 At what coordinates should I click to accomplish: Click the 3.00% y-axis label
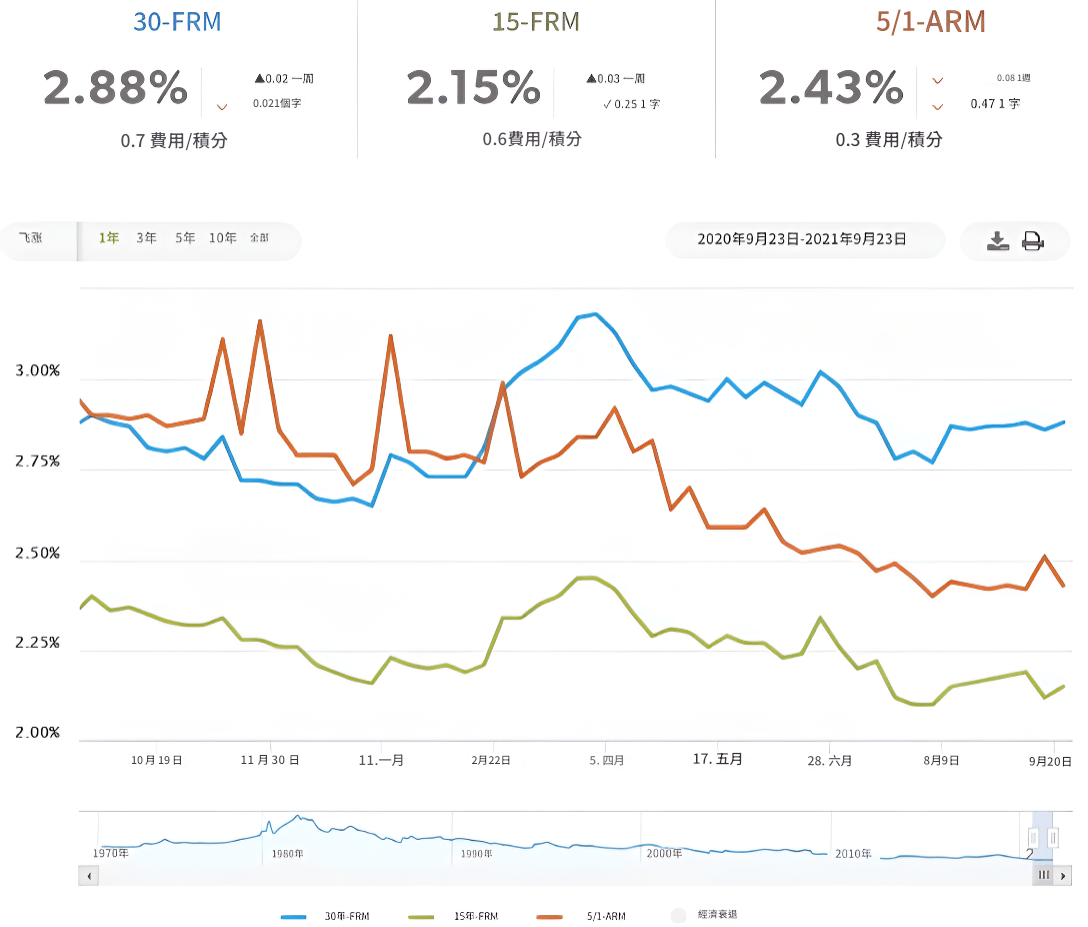(x=37, y=371)
